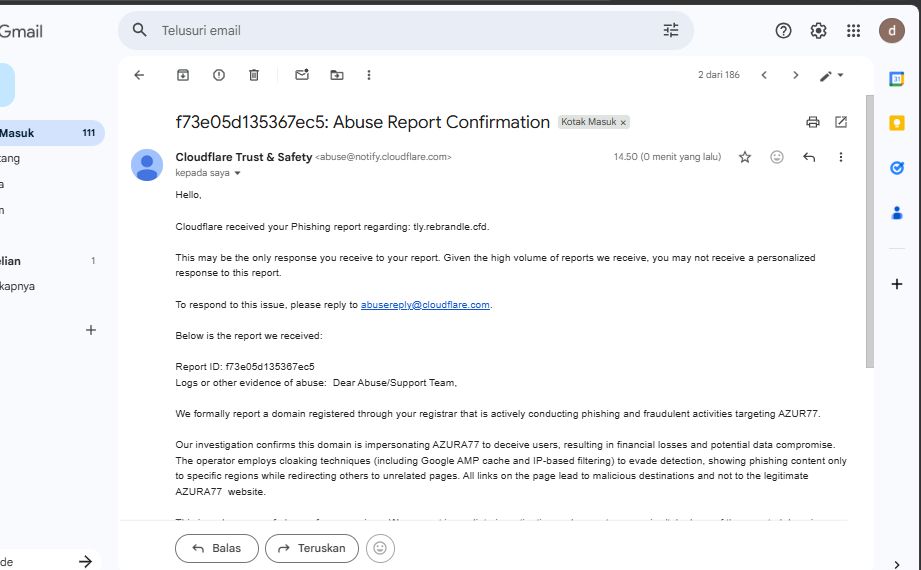This screenshot has height=570, width=921.
Task: Click the Teruskan forward button
Action: coord(312,548)
